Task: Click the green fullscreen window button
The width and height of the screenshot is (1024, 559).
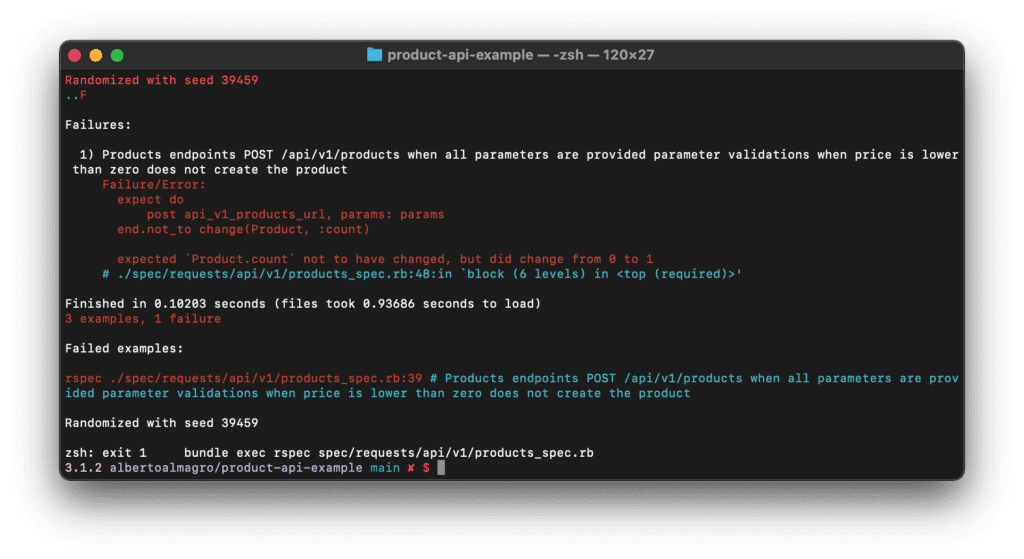Action: coord(118,56)
